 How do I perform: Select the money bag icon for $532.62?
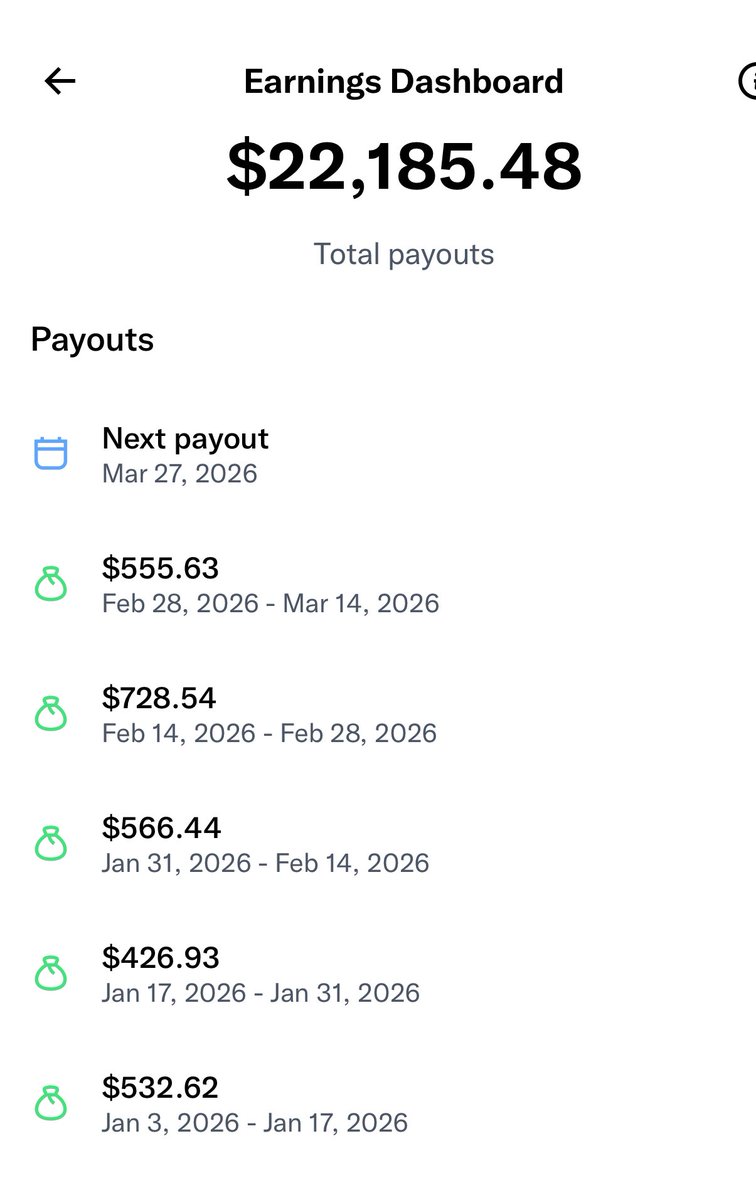(51, 1104)
